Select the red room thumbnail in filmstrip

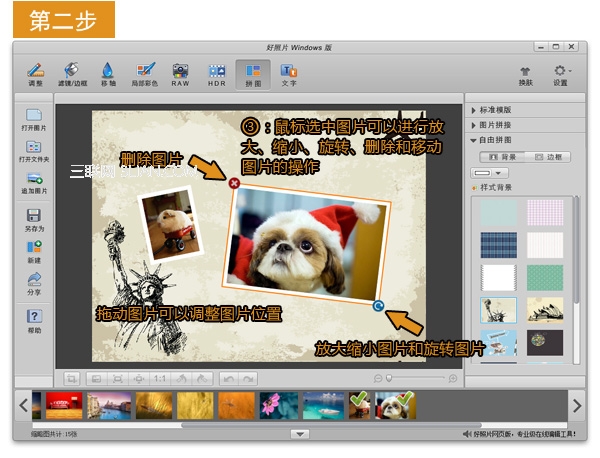pyautogui.click(x=64, y=406)
